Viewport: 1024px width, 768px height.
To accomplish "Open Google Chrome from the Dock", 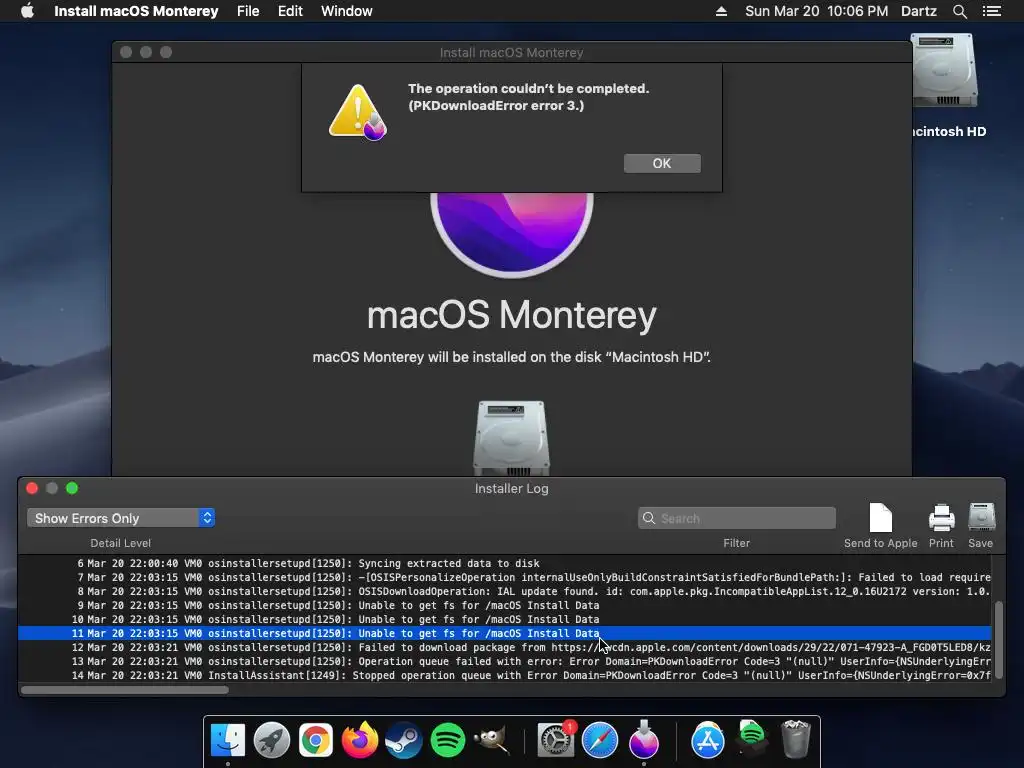I will click(x=315, y=741).
